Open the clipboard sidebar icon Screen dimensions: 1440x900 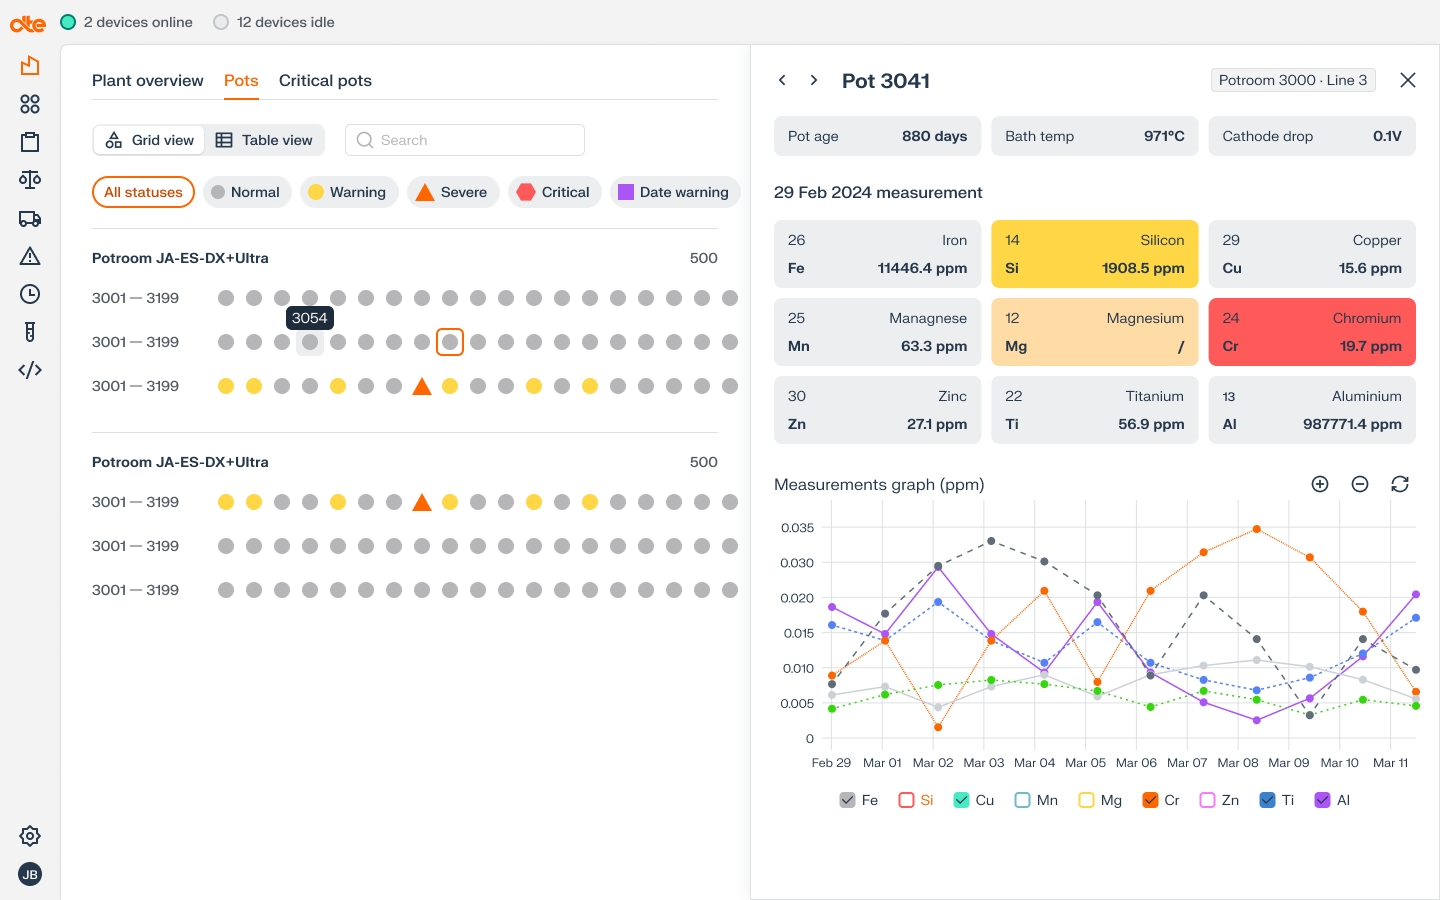tap(30, 142)
